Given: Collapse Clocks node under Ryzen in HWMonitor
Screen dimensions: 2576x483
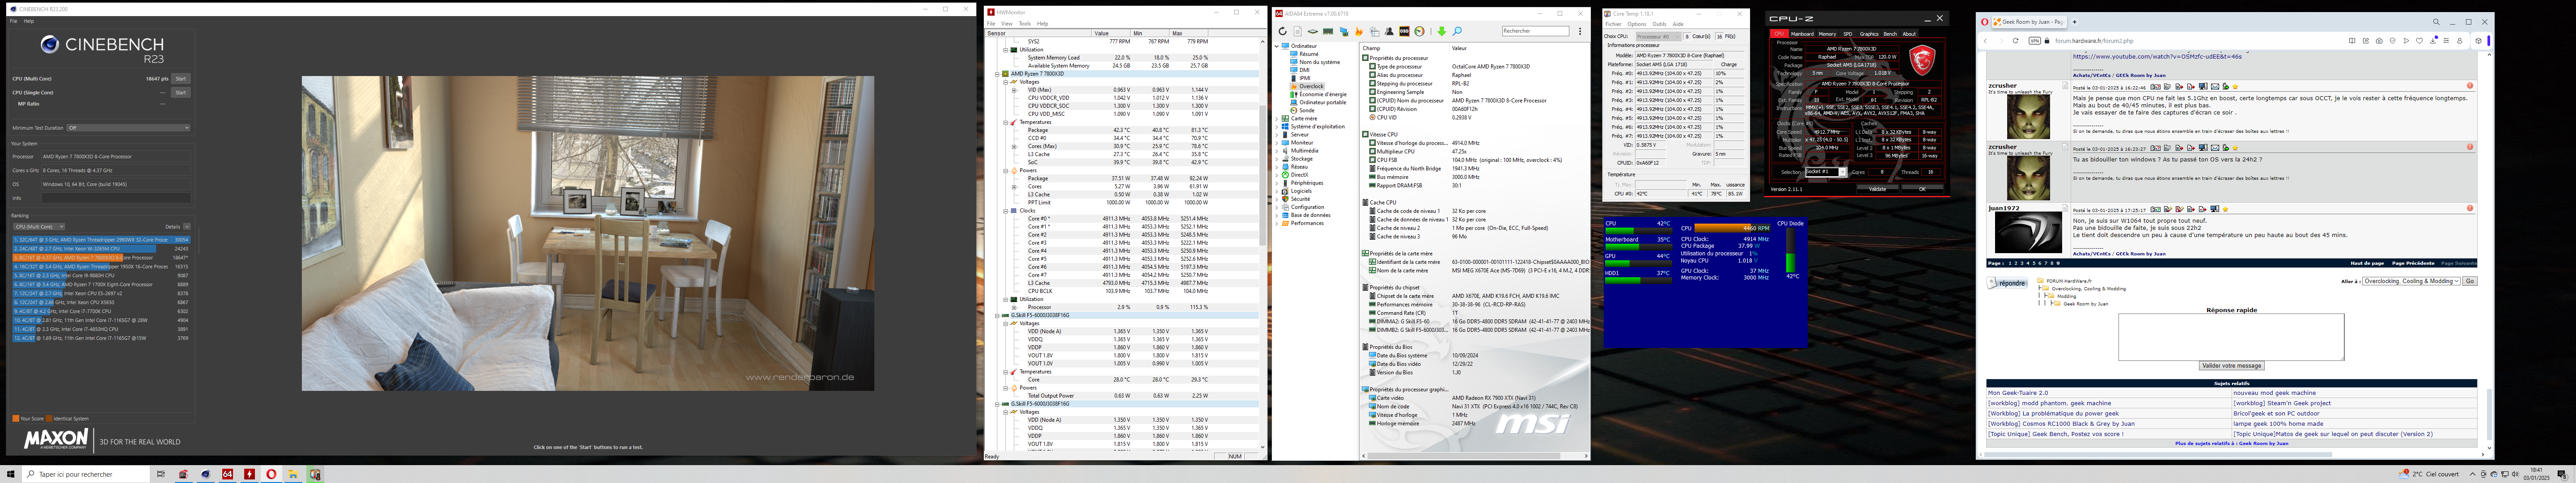Looking at the screenshot, I should [1006, 211].
